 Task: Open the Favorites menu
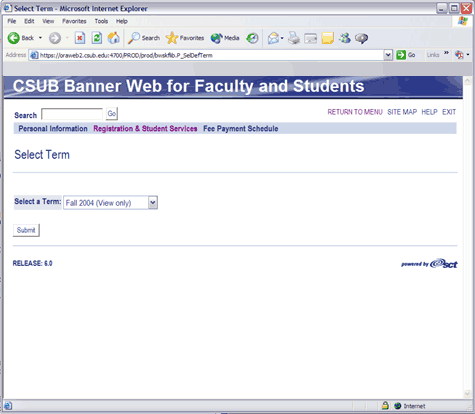click(x=74, y=21)
